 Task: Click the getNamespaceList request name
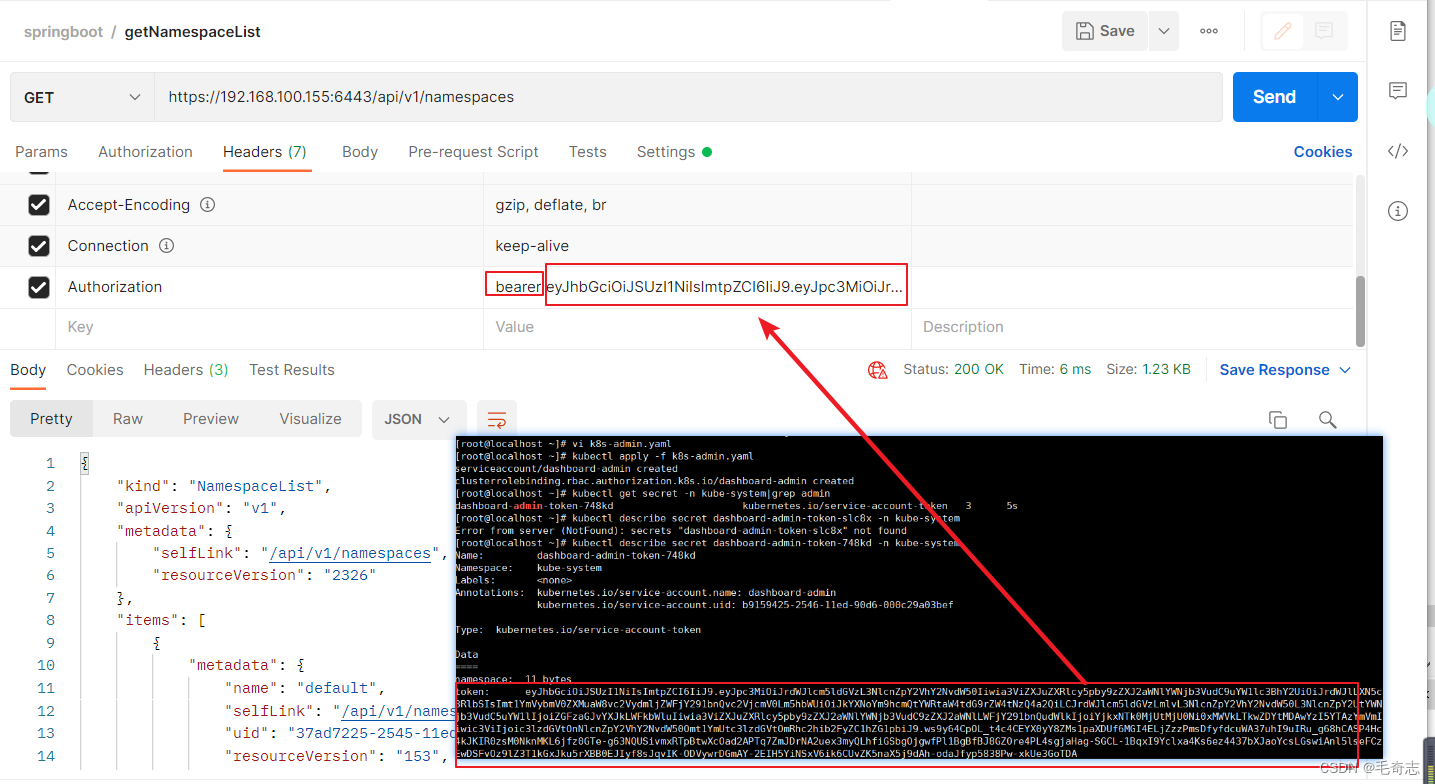point(192,32)
